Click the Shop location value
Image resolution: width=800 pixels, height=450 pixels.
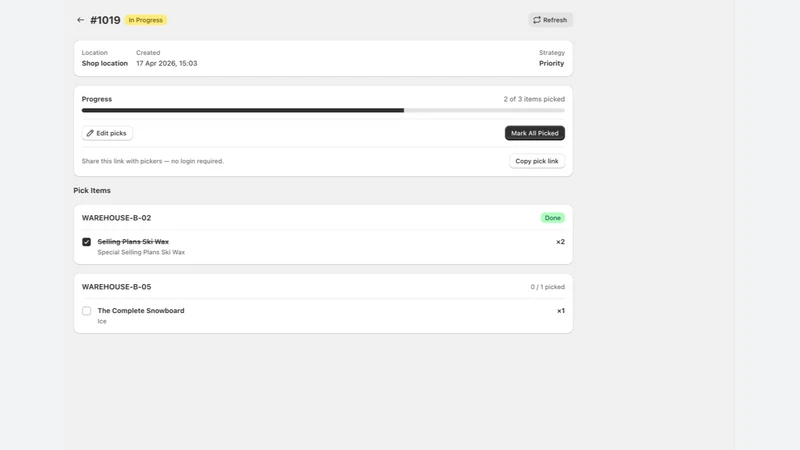click(105, 63)
